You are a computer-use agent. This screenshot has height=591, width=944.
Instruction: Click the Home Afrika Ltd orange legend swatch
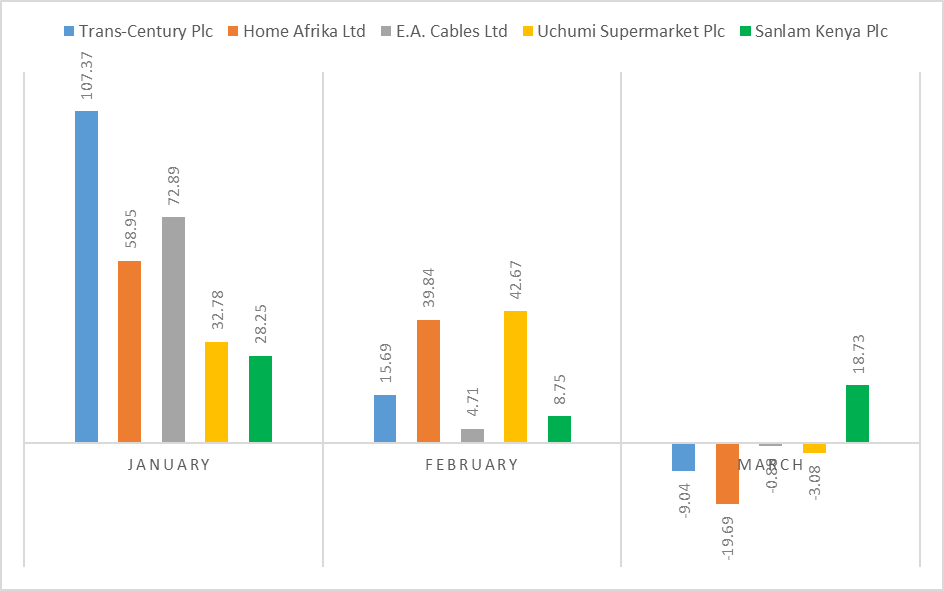point(233,32)
